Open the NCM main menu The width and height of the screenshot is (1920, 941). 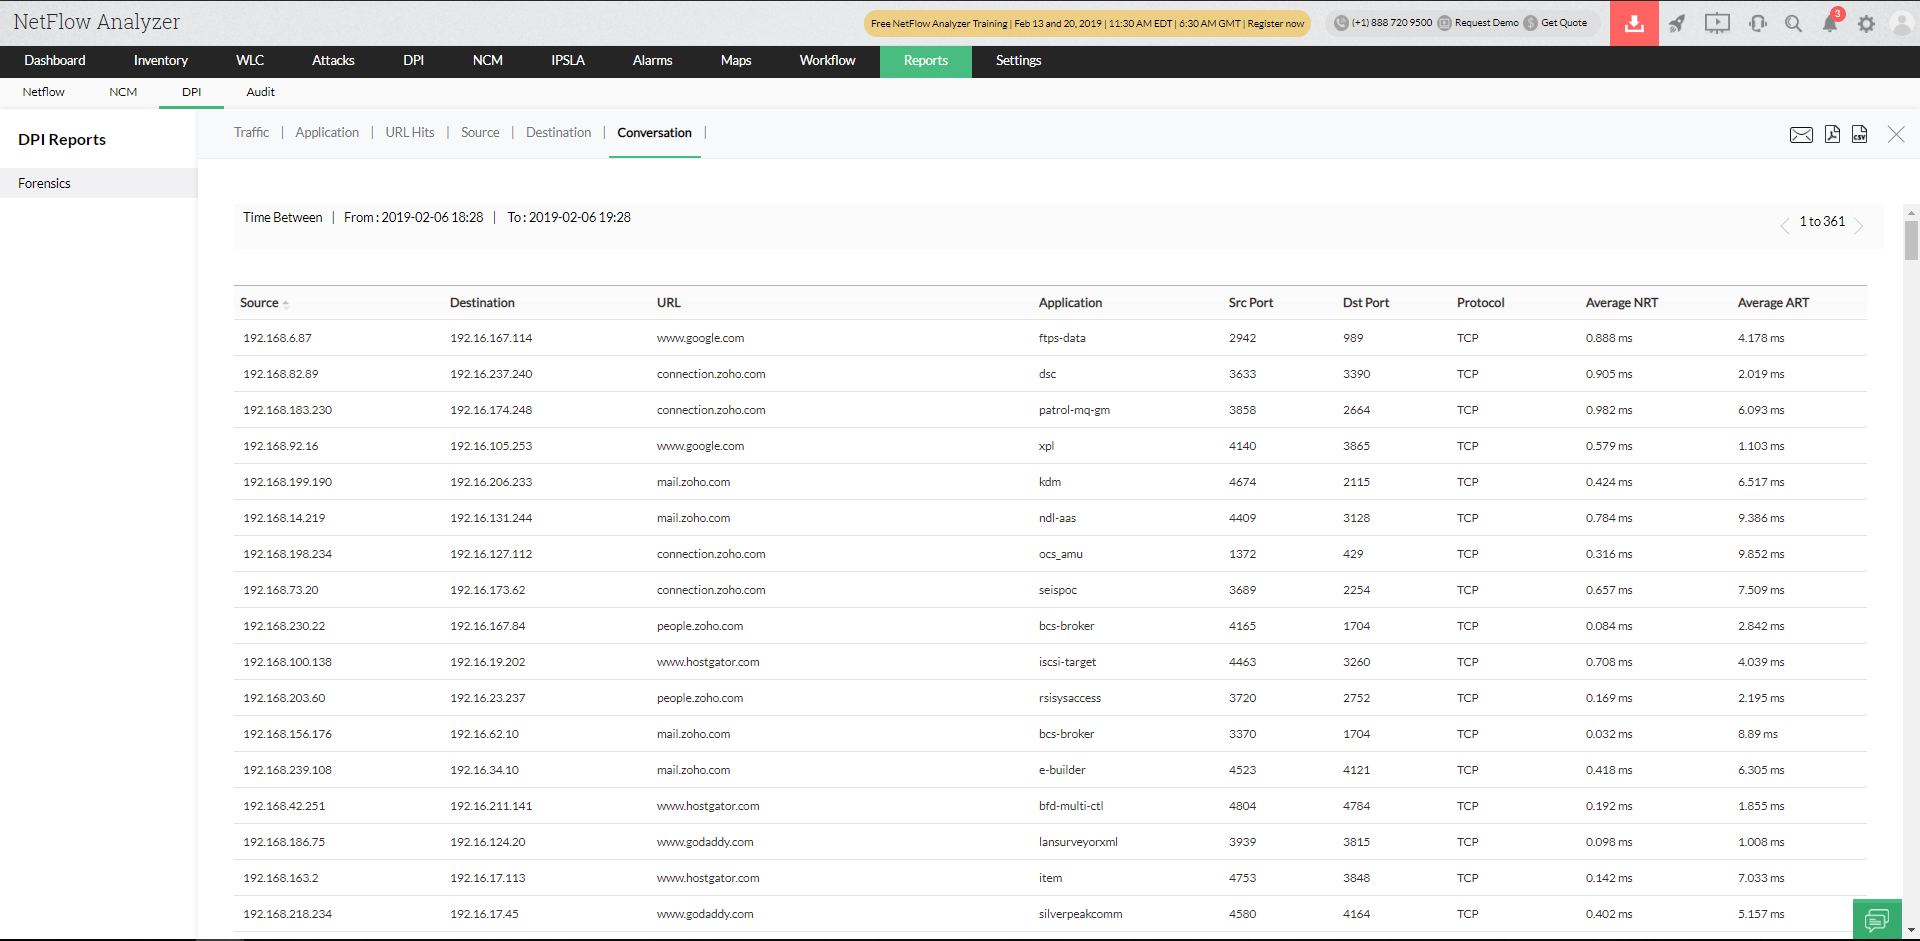tap(488, 61)
